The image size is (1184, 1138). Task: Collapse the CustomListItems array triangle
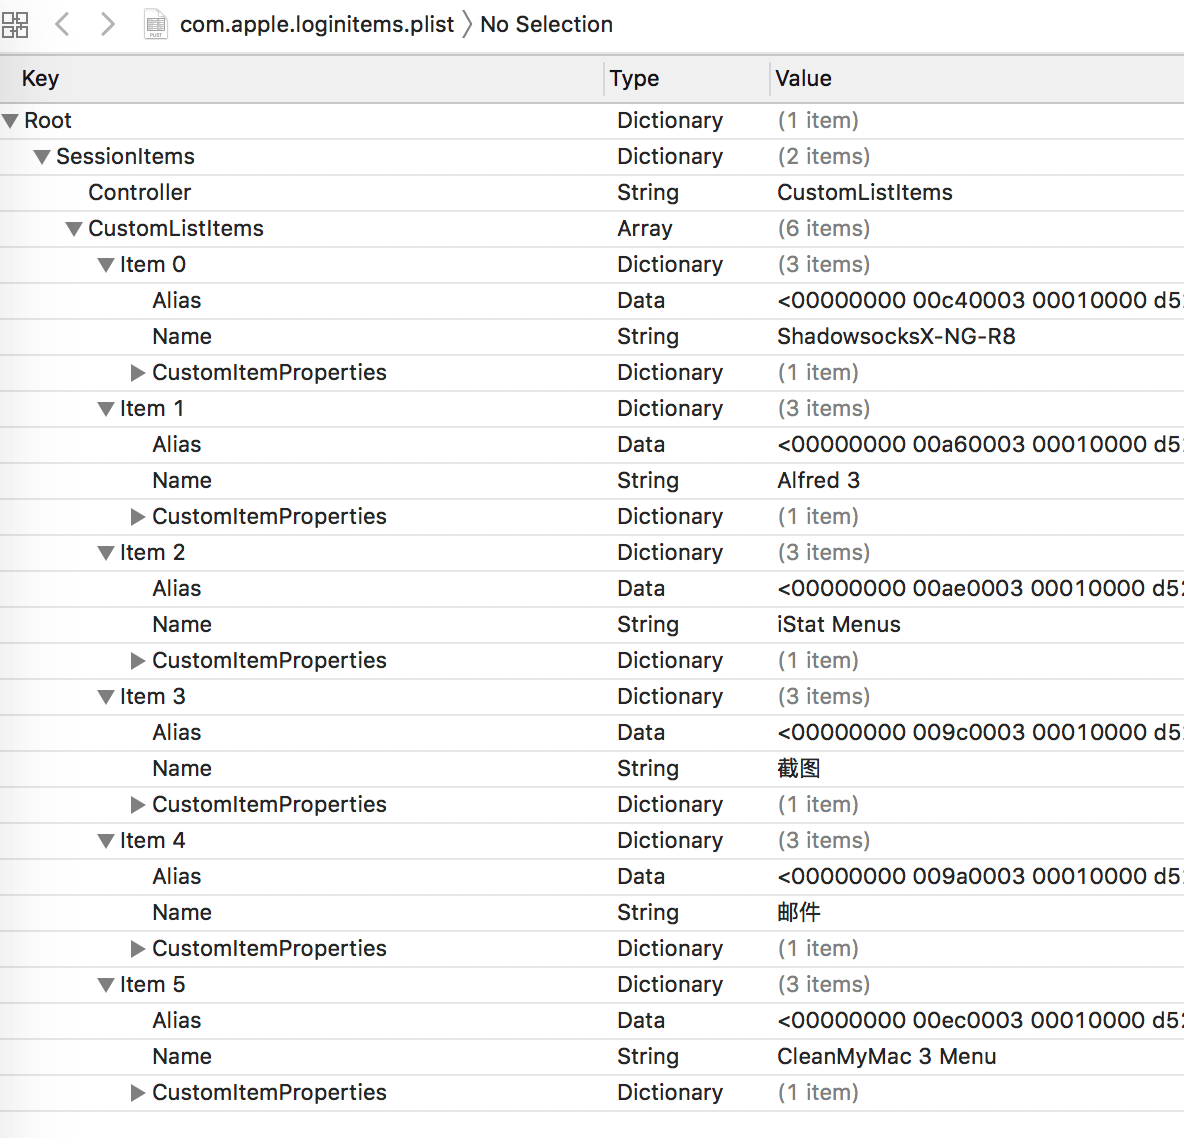pyautogui.click(x=73, y=229)
